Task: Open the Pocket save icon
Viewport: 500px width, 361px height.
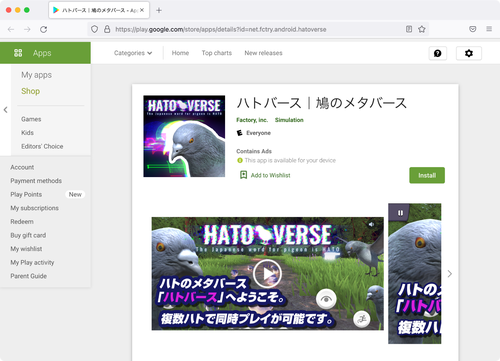Action: [x=473, y=29]
